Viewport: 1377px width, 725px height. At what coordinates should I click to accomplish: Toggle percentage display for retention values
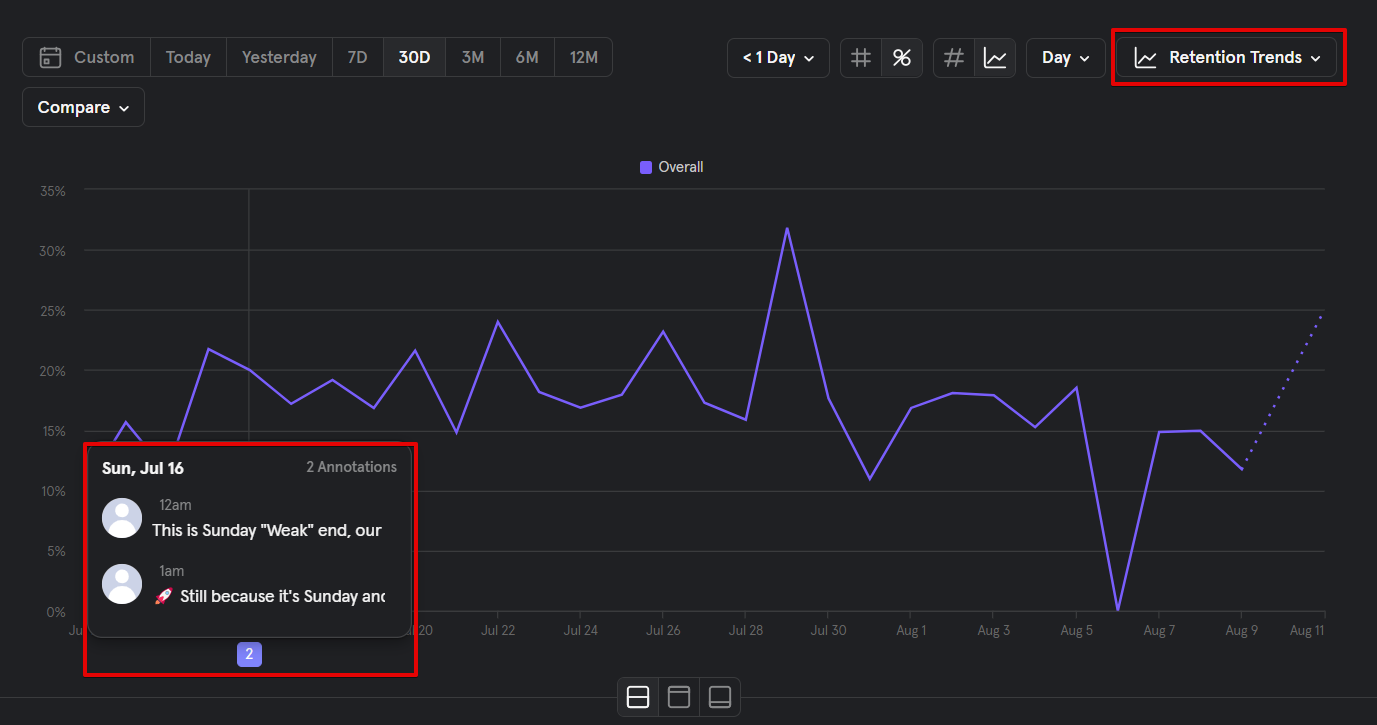click(x=901, y=57)
